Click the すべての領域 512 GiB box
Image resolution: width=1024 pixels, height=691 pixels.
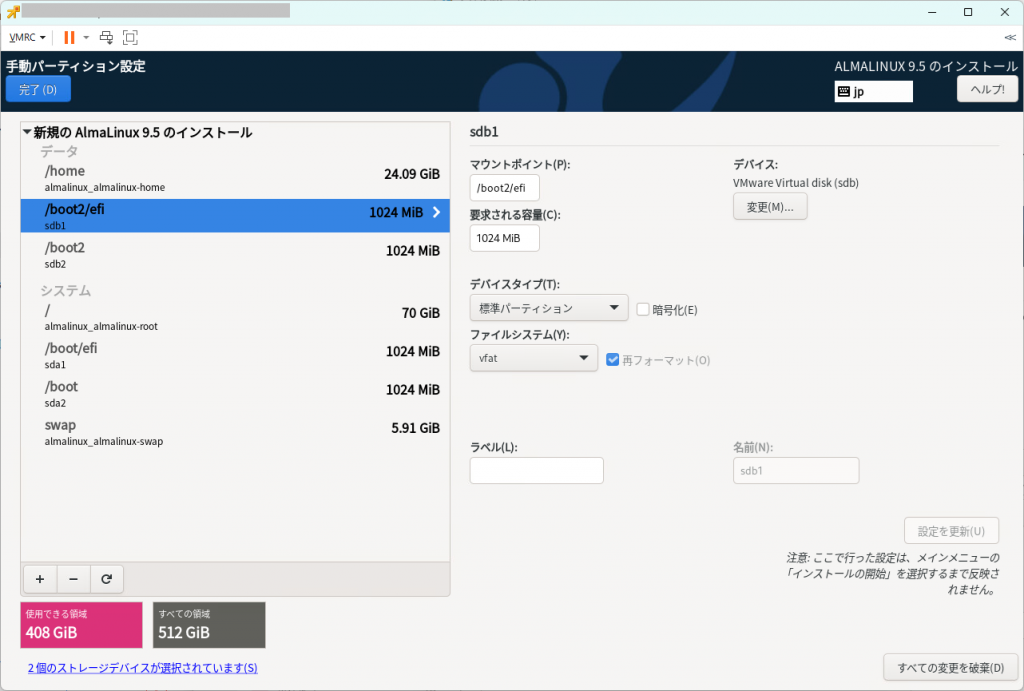click(209, 625)
